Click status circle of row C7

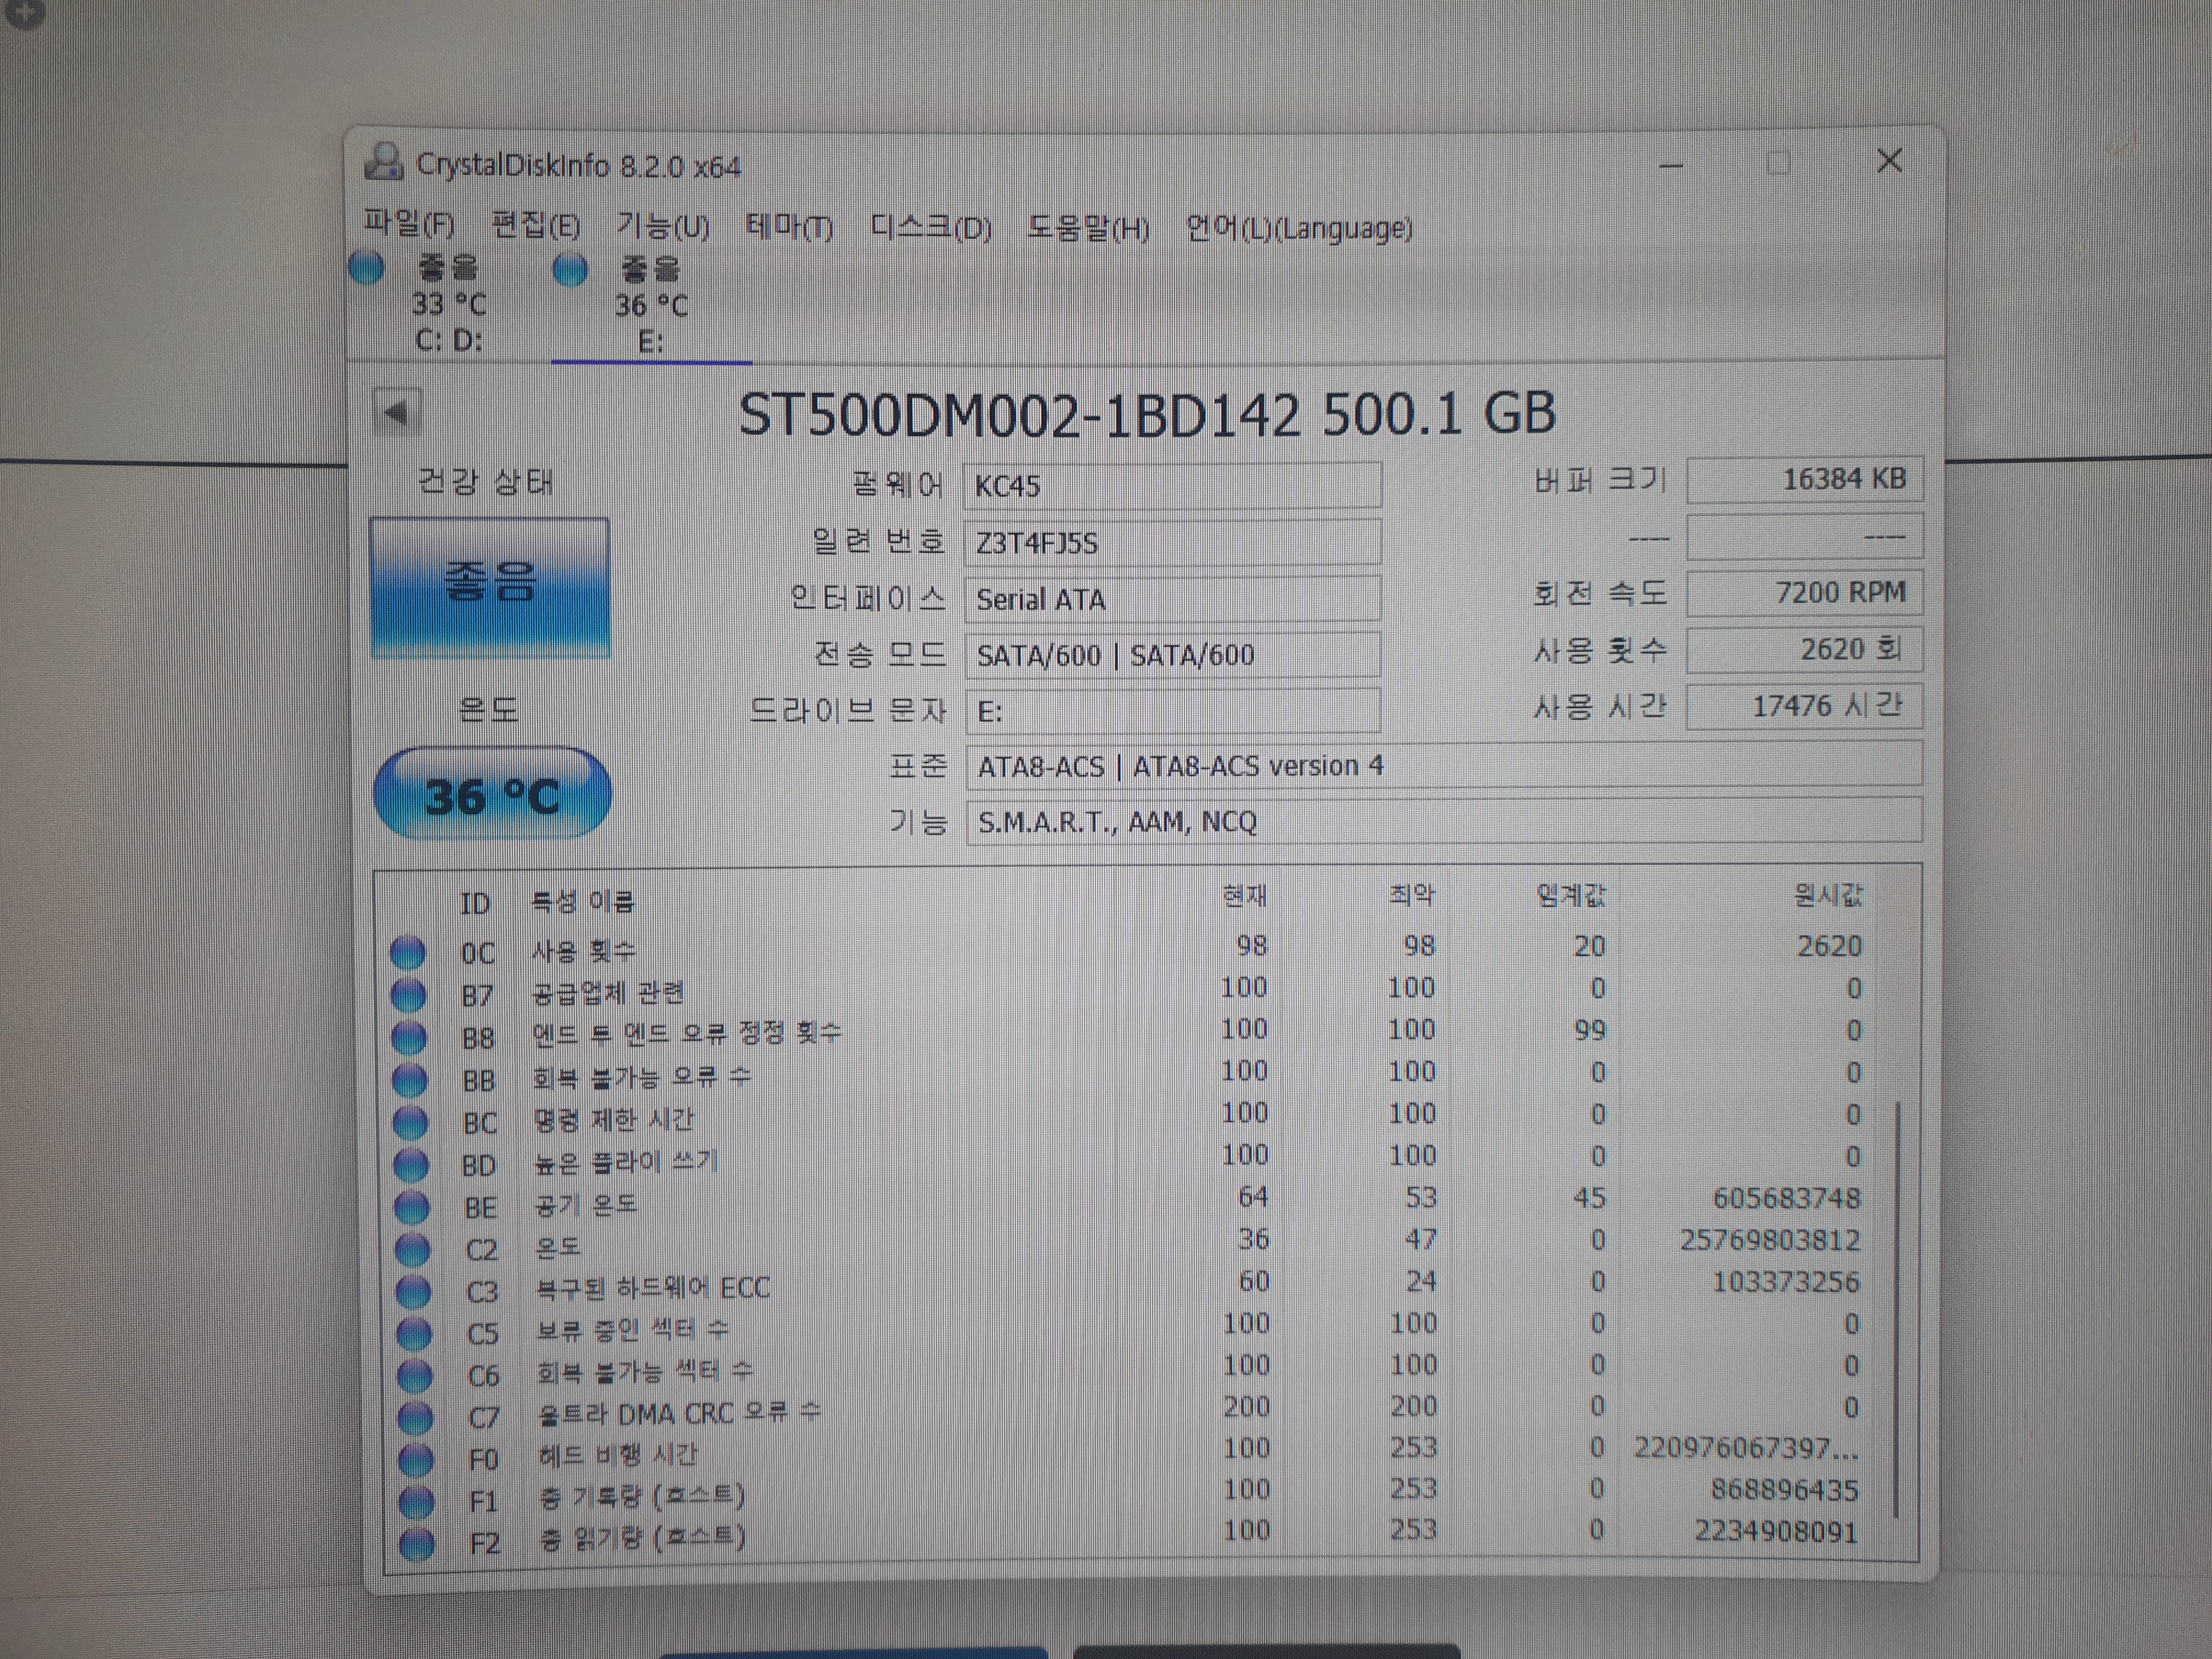[416, 1417]
